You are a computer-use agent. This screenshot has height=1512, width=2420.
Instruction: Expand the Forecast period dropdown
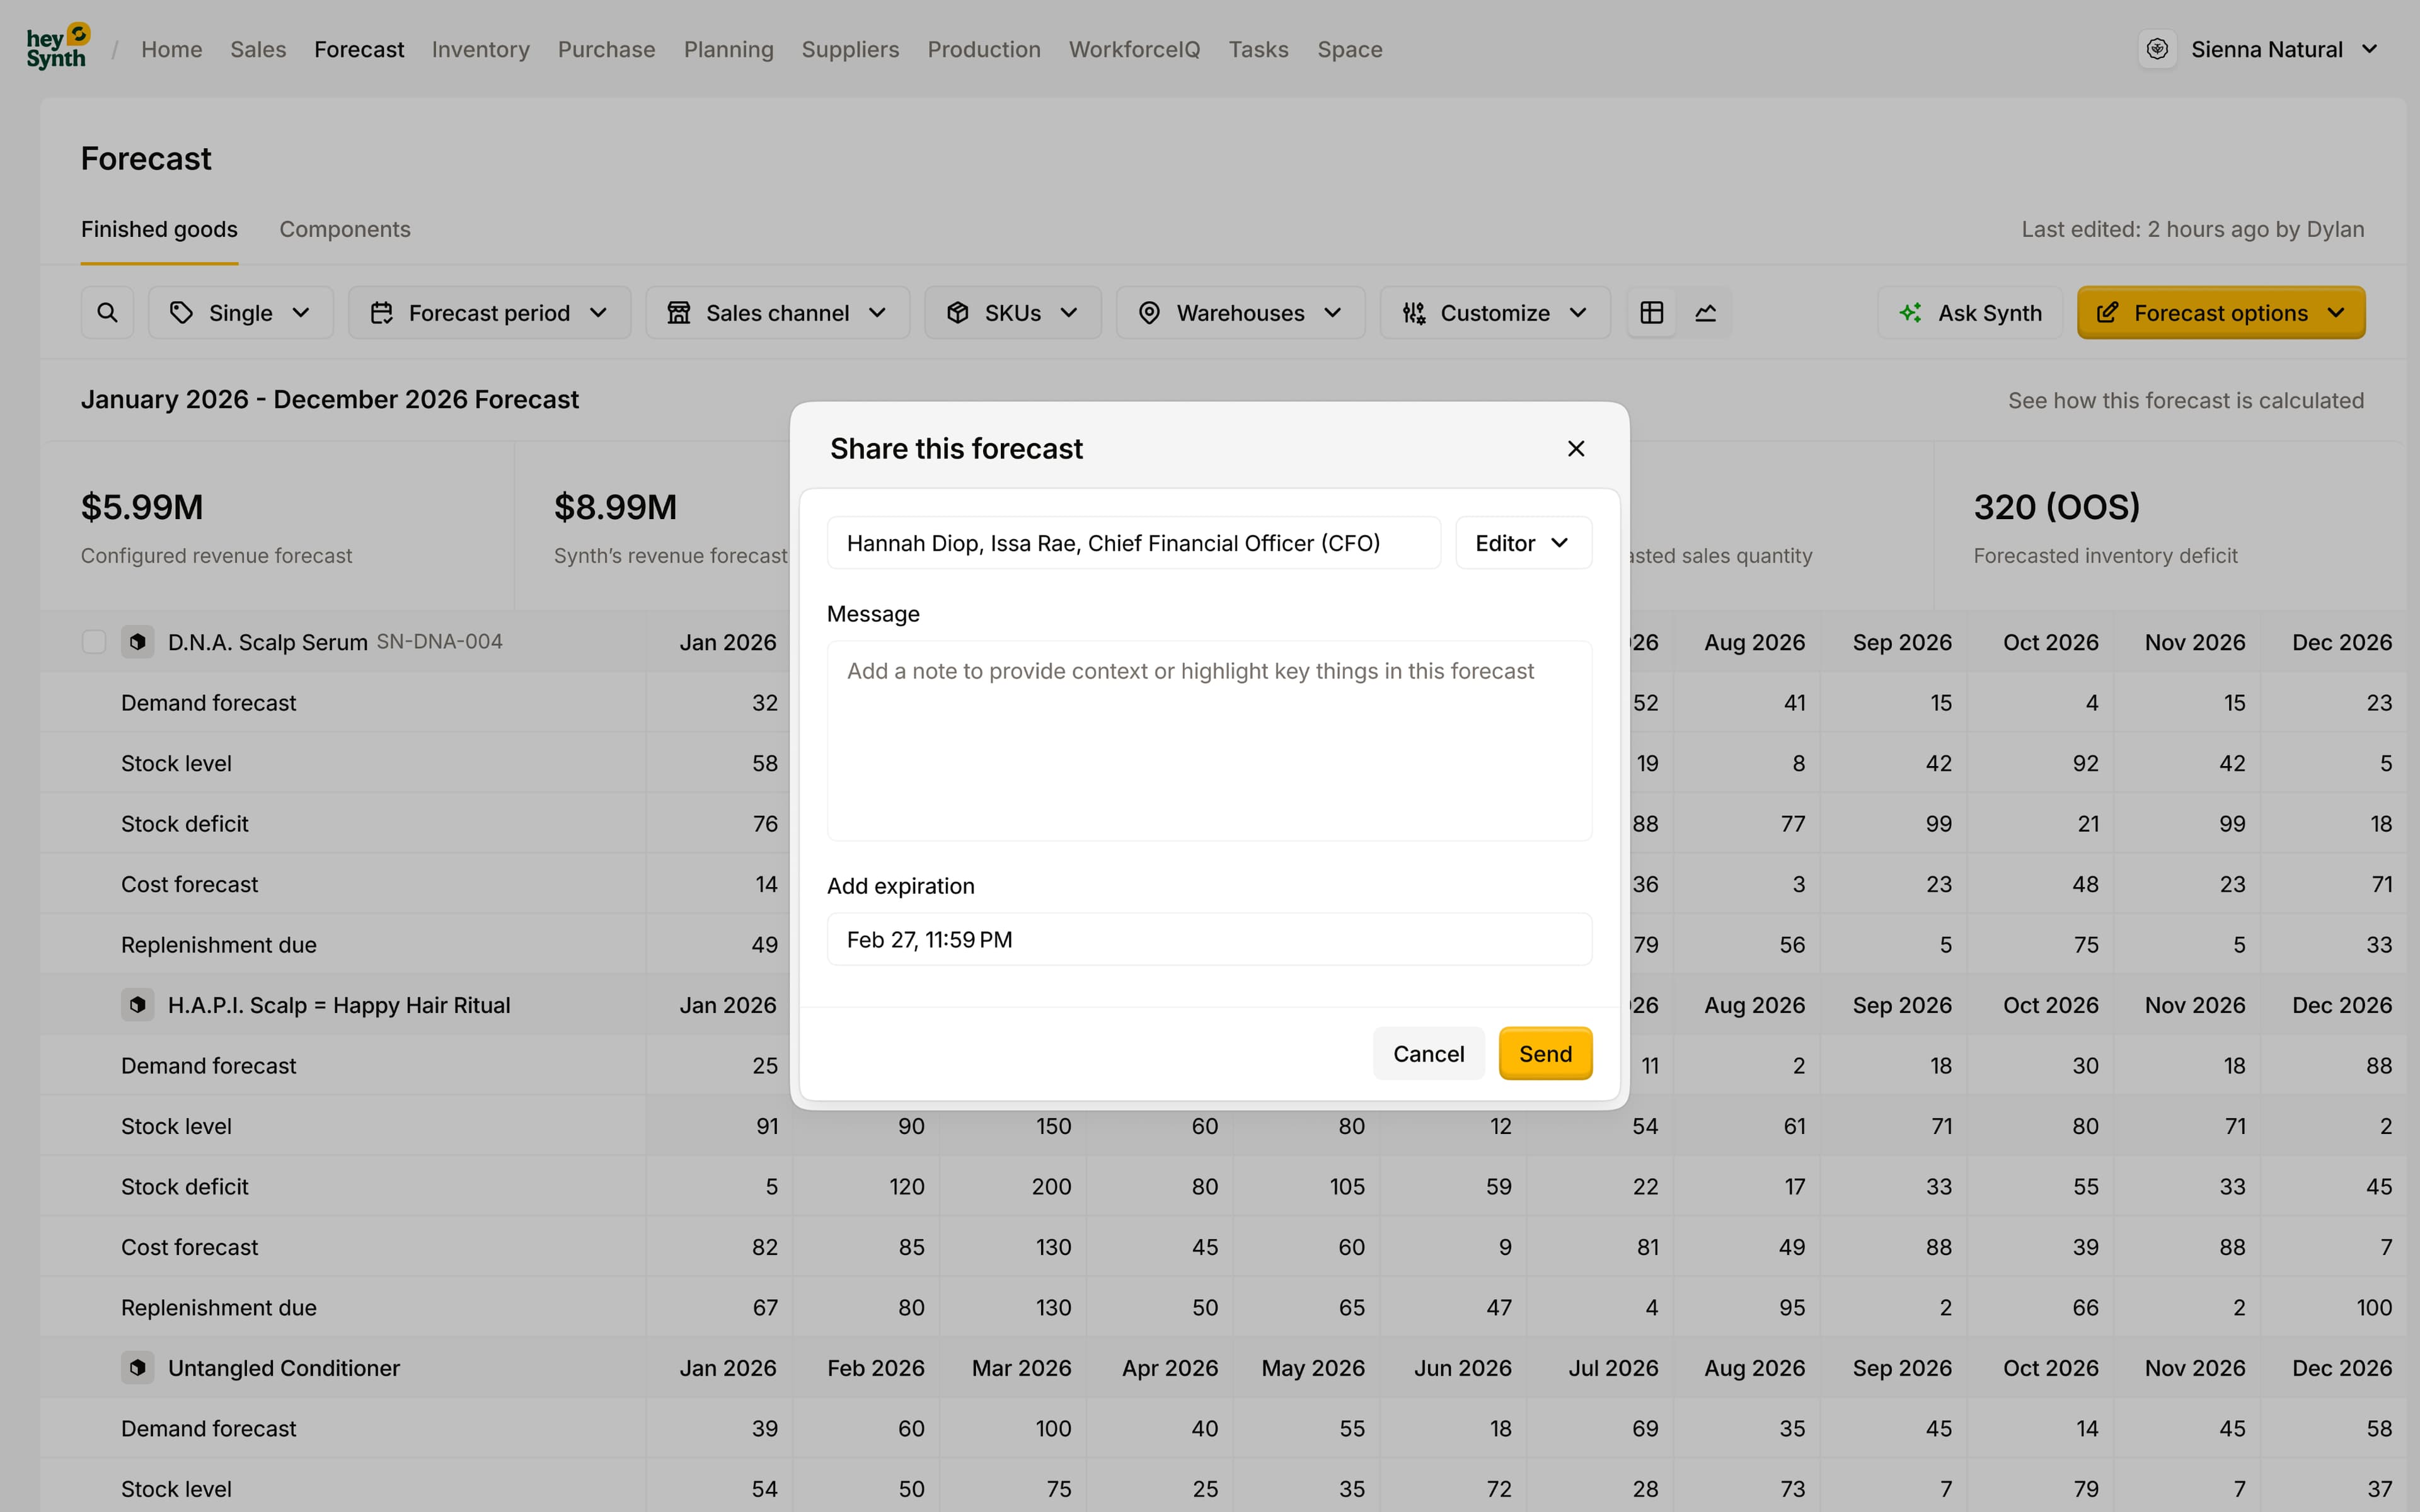click(x=489, y=313)
